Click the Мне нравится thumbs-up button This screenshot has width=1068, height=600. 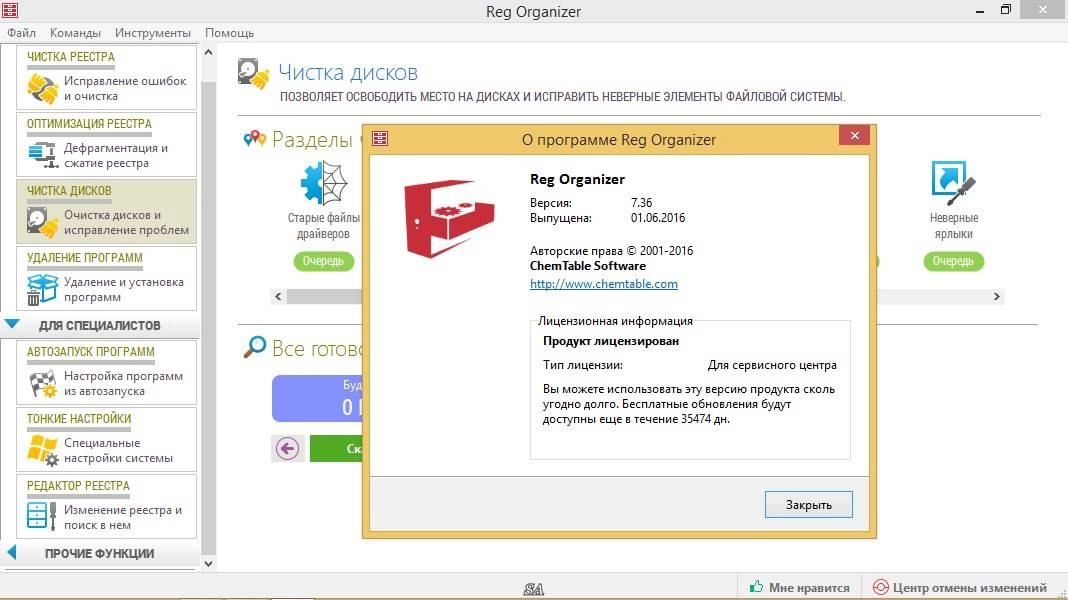pos(800,587)
